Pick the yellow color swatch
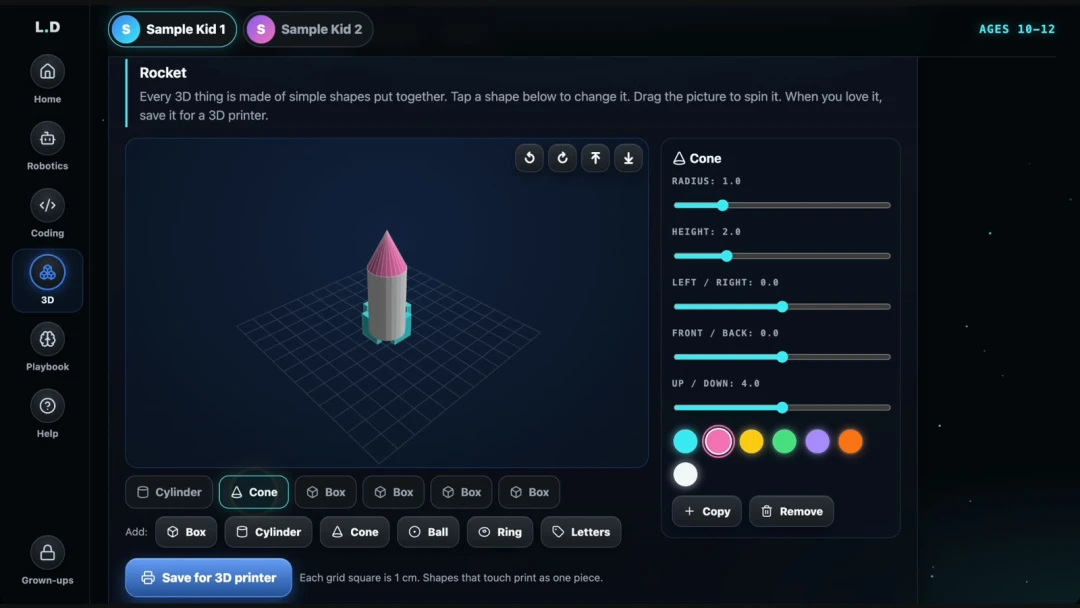1080x608 pixels. click(x=751, y=441)
